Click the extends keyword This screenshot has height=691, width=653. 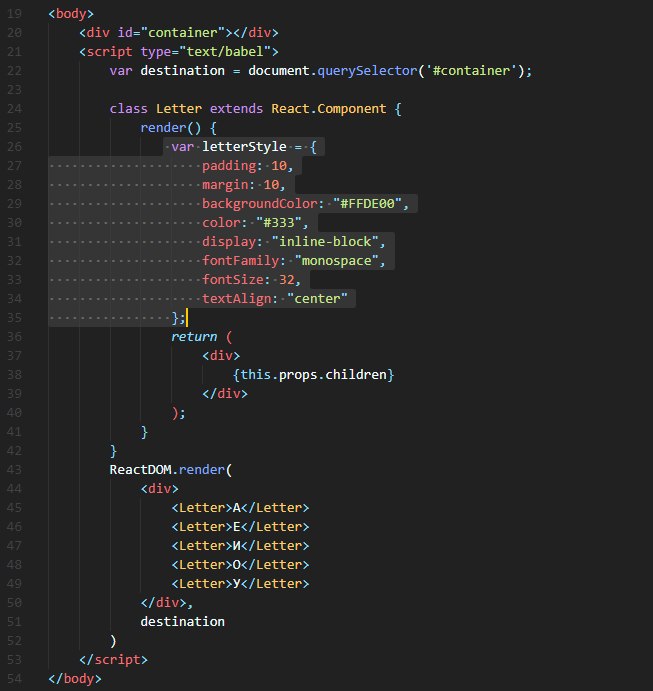(236, 108)
